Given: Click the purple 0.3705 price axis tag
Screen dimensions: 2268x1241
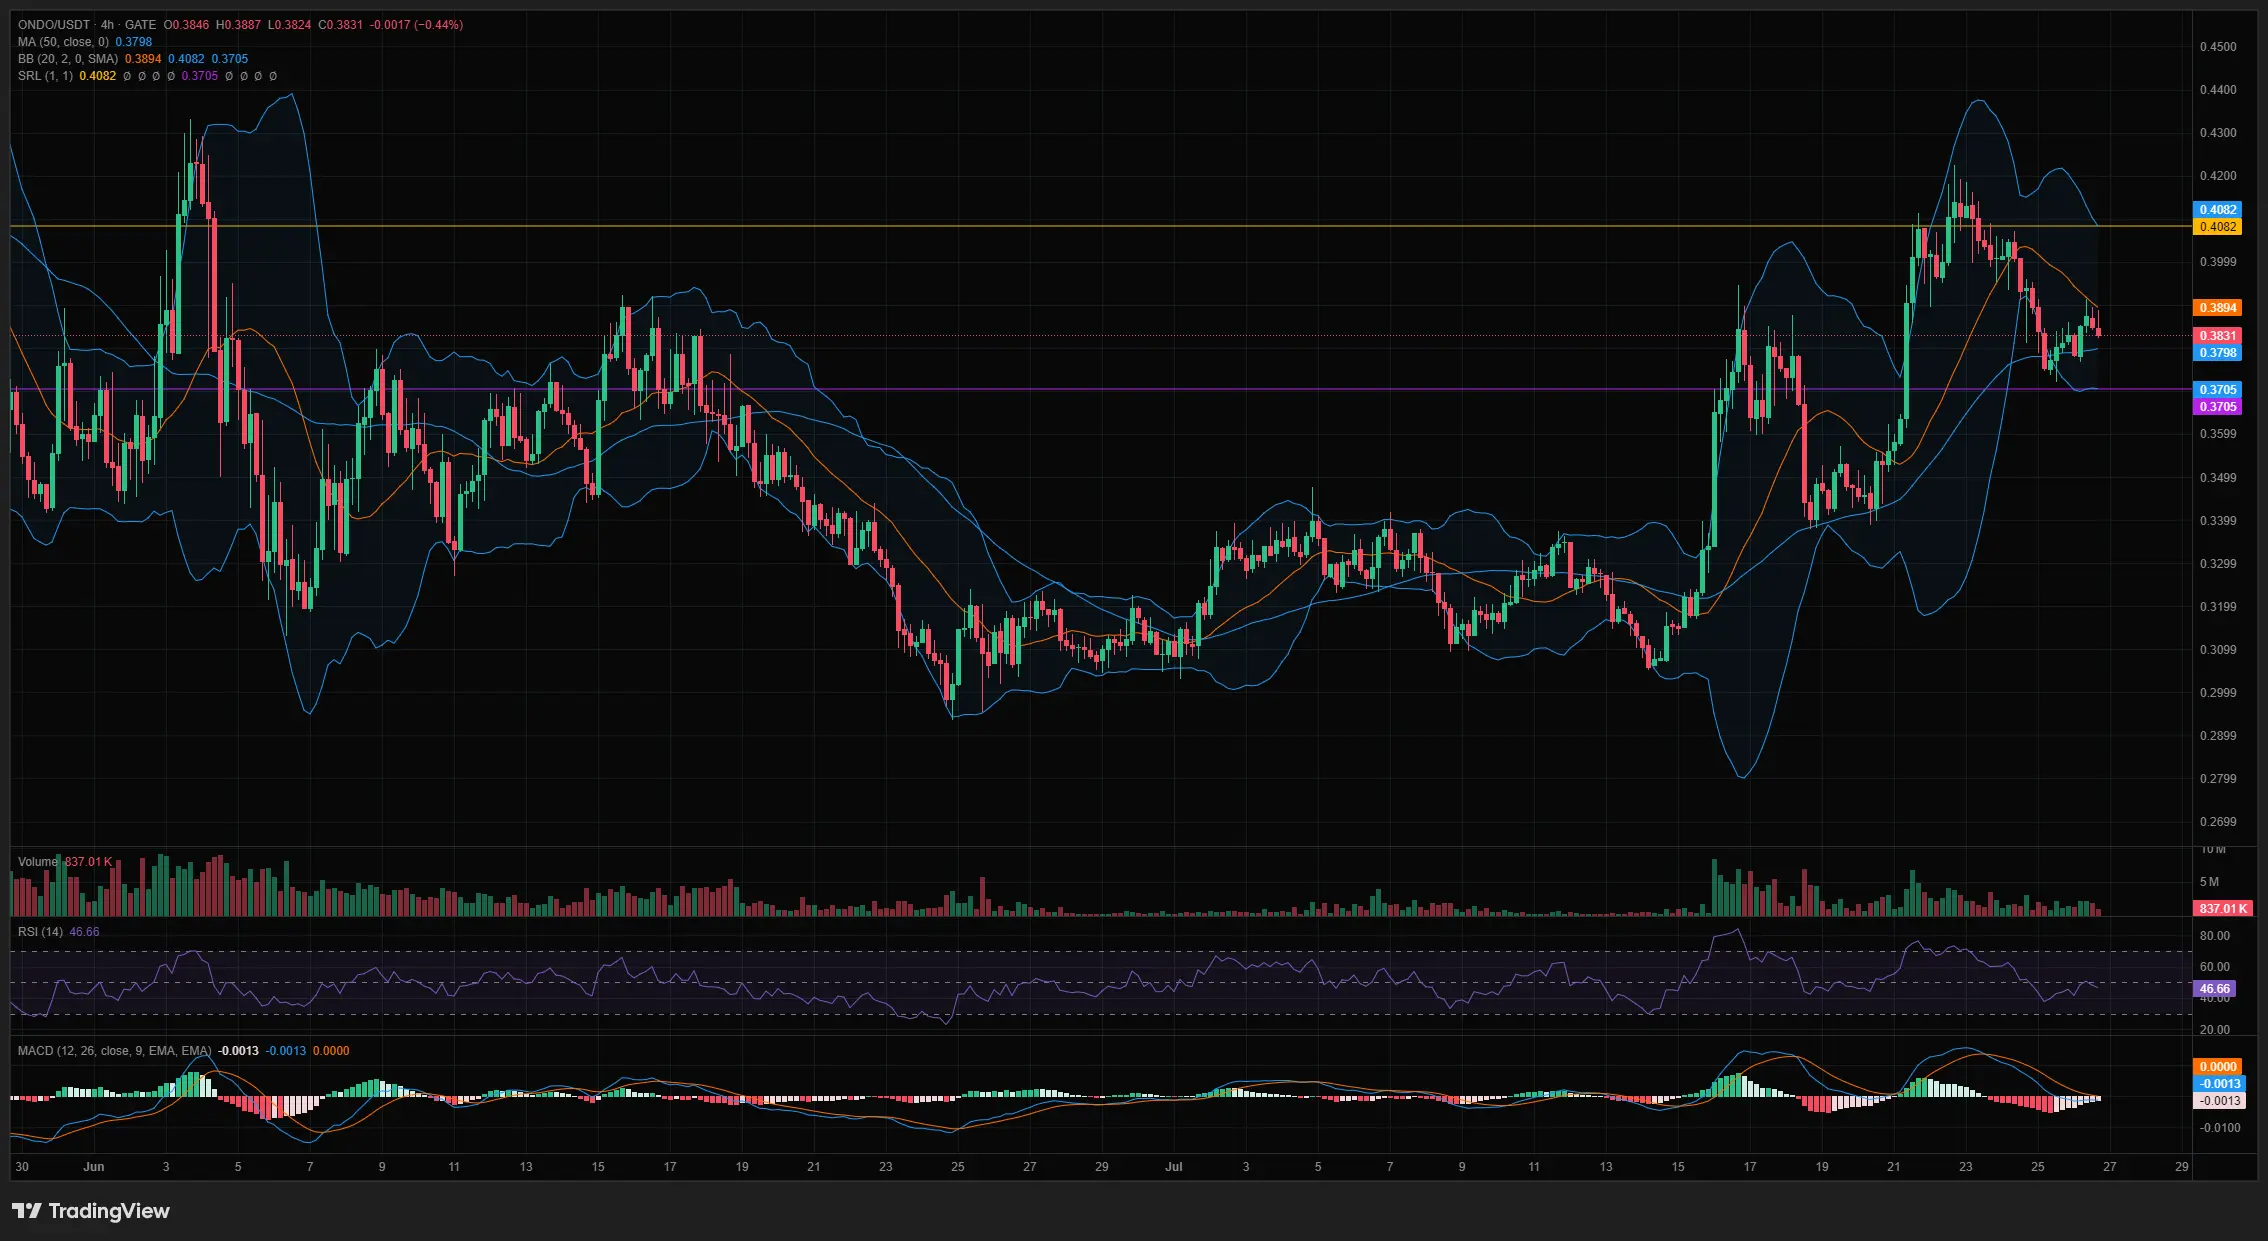Looking at the screenshot, I should point(2218,407).
